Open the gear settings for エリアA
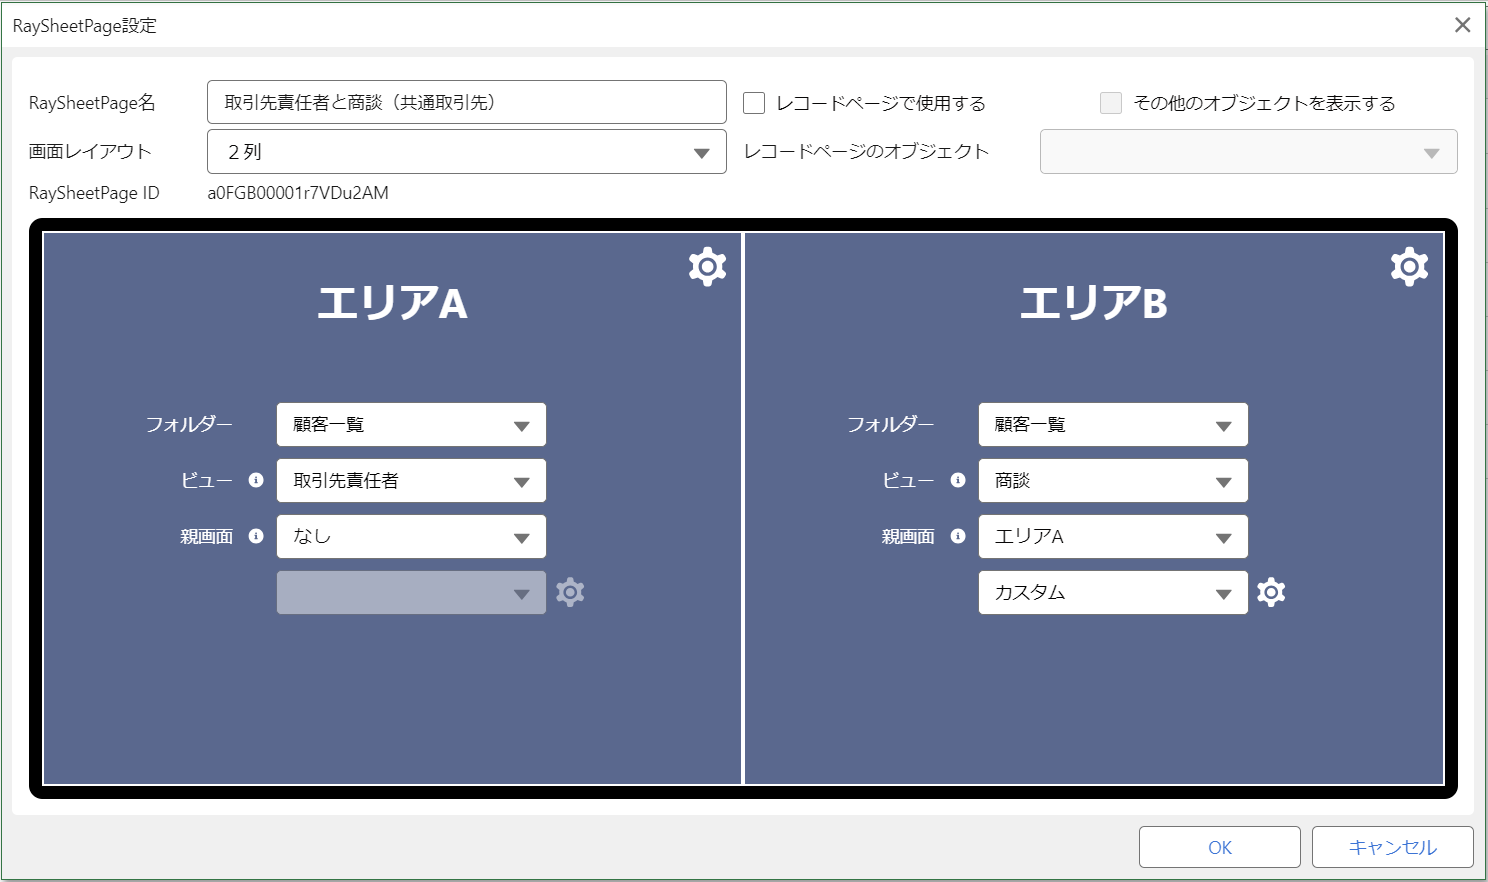This screenshot has height=882, width=1488. coord(707,267)
